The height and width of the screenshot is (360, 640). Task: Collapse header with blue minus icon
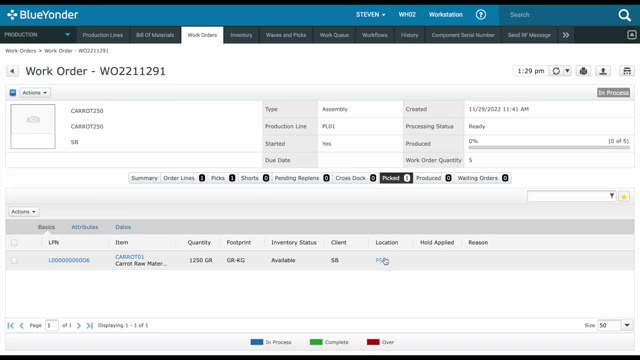(x=13, y=93)
